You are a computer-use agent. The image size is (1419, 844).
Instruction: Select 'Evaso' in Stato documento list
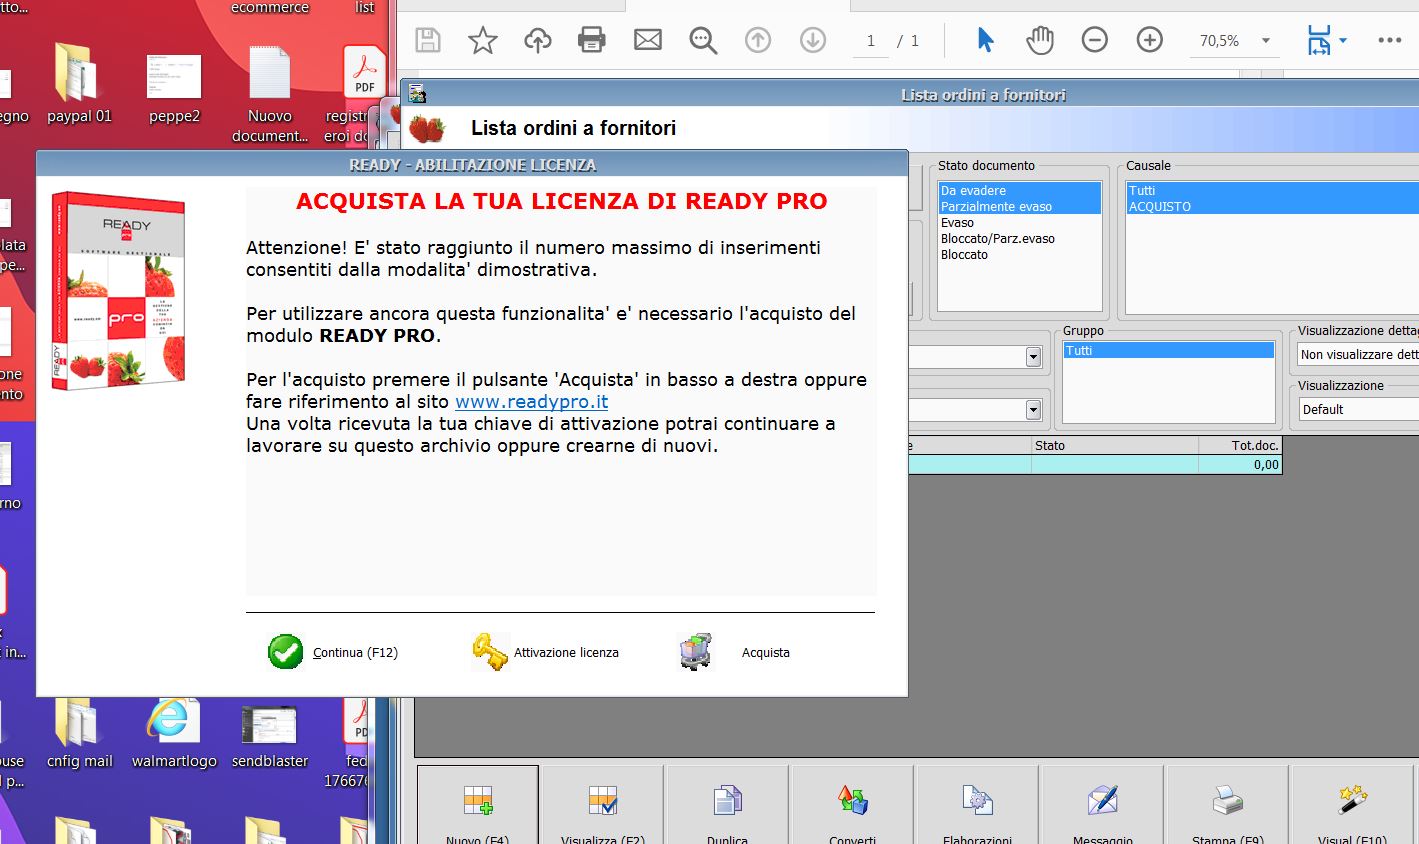pyautogui.click(x=1019, y=222)
